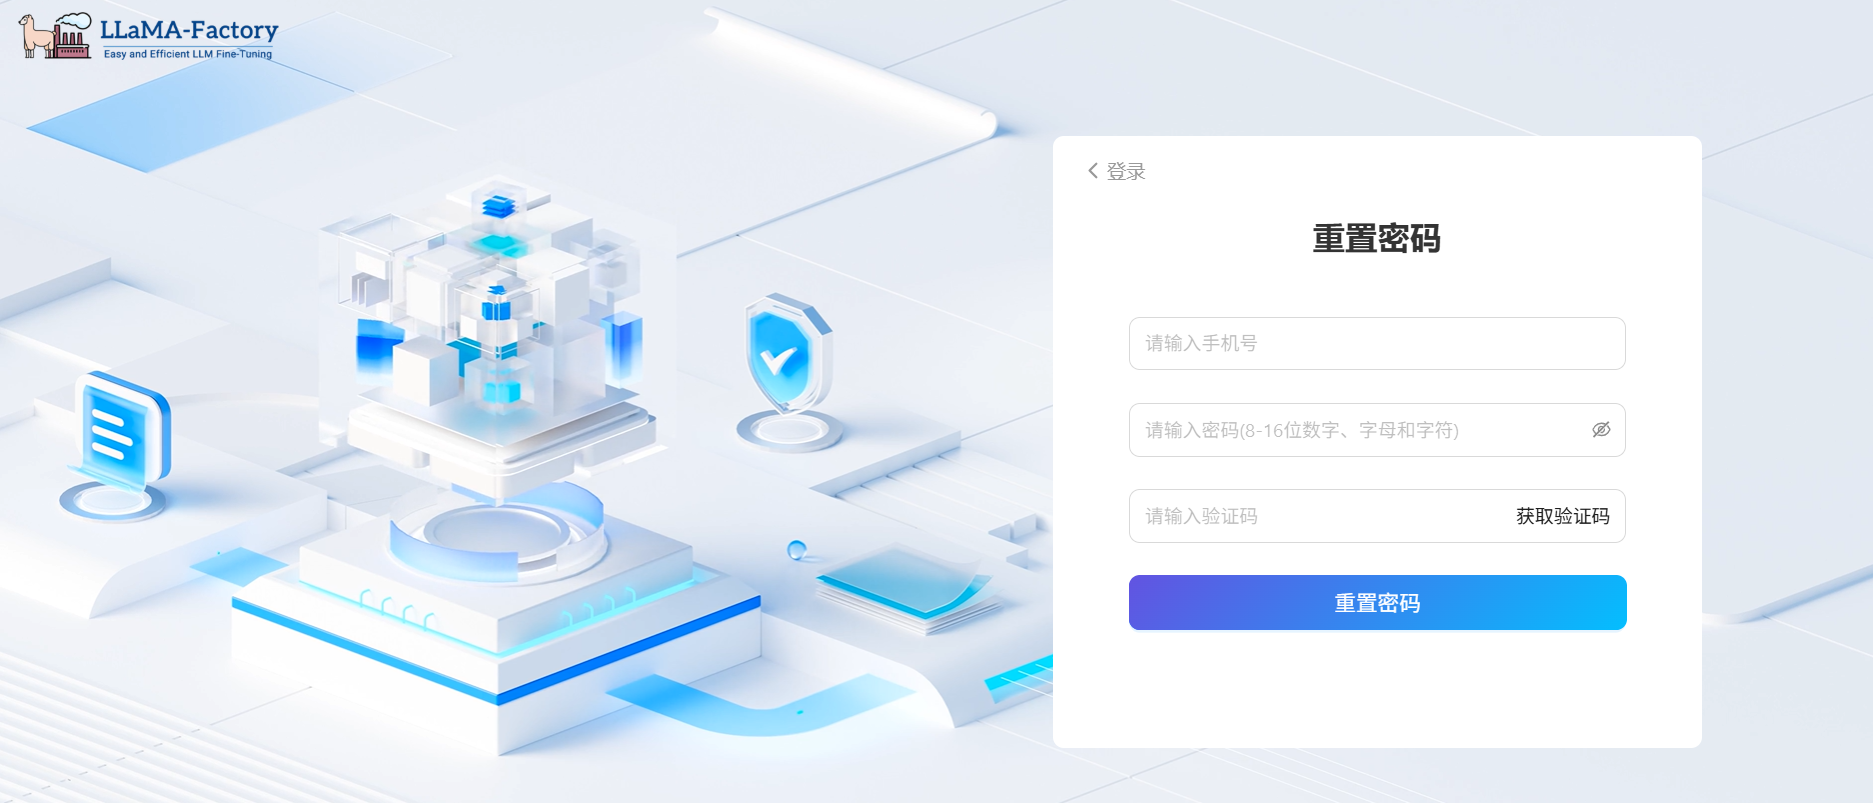Submit the 重置密码 gradient button
This screenshot has width=1873, height=803.
point(1377,602)
